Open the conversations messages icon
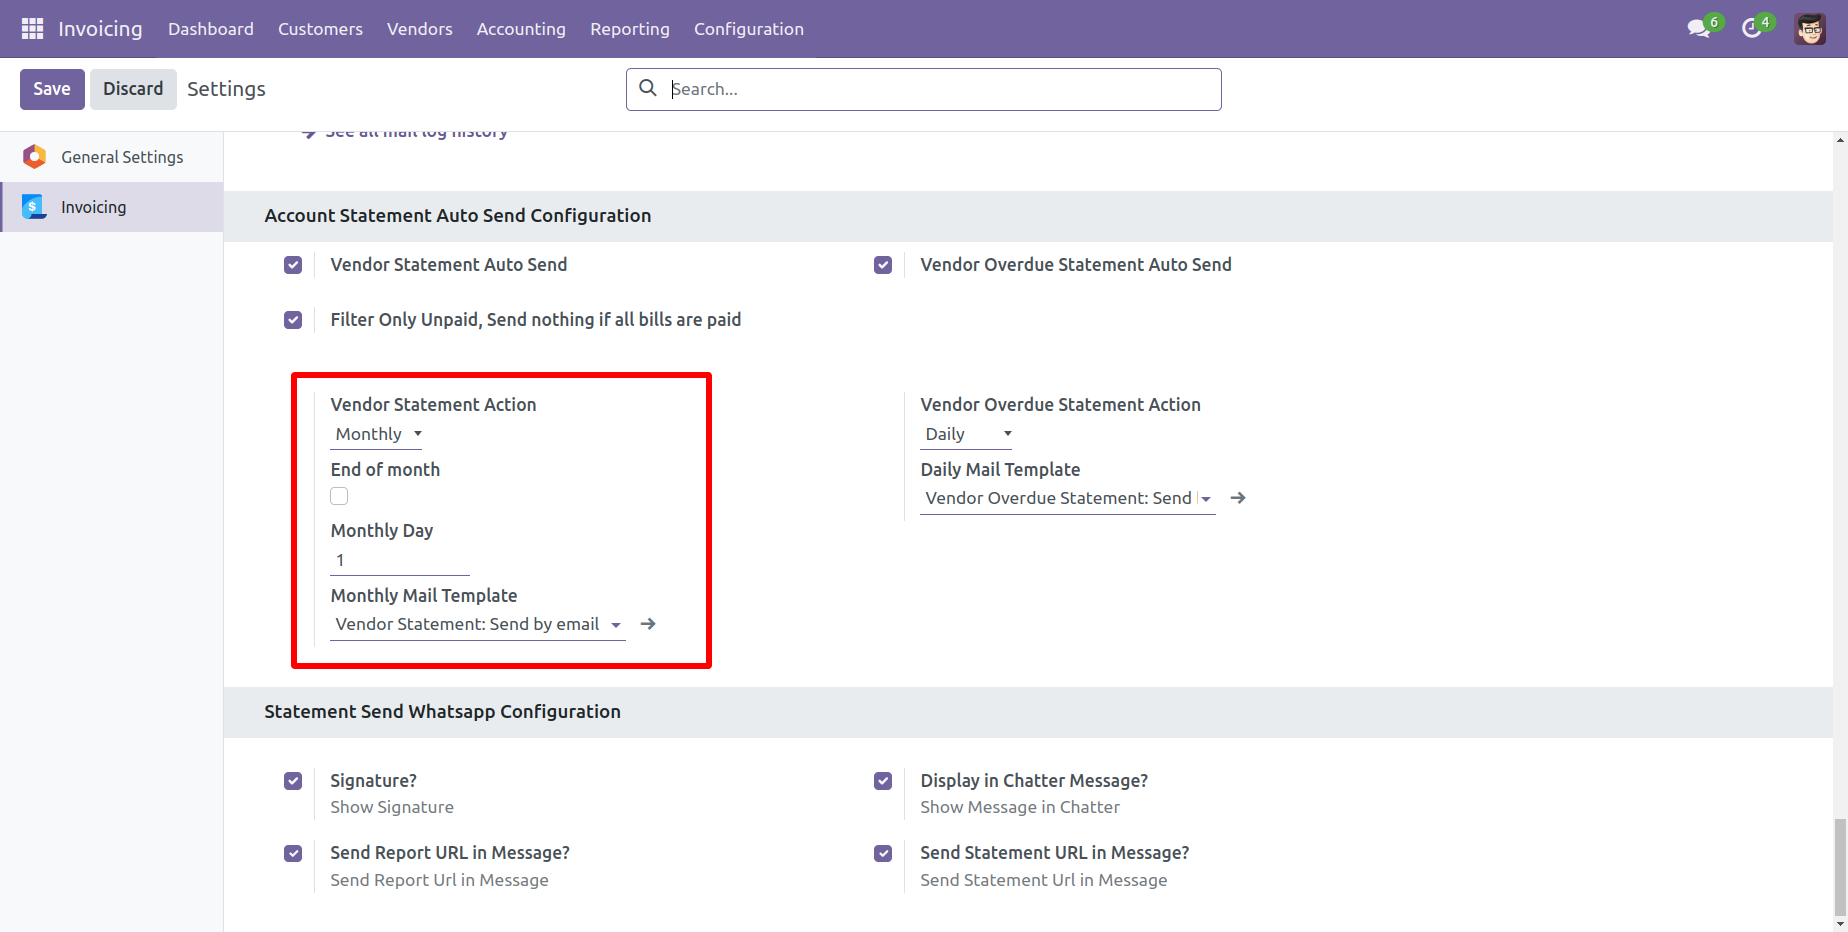This screenshot has height=932, width=1848. (x=1698, y=29)
